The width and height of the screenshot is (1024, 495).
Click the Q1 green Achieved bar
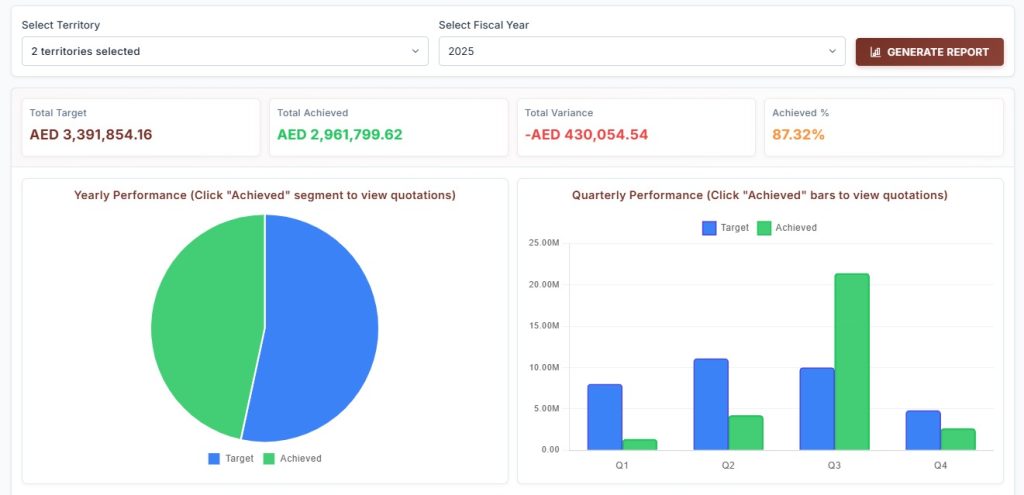coord(639,445)
